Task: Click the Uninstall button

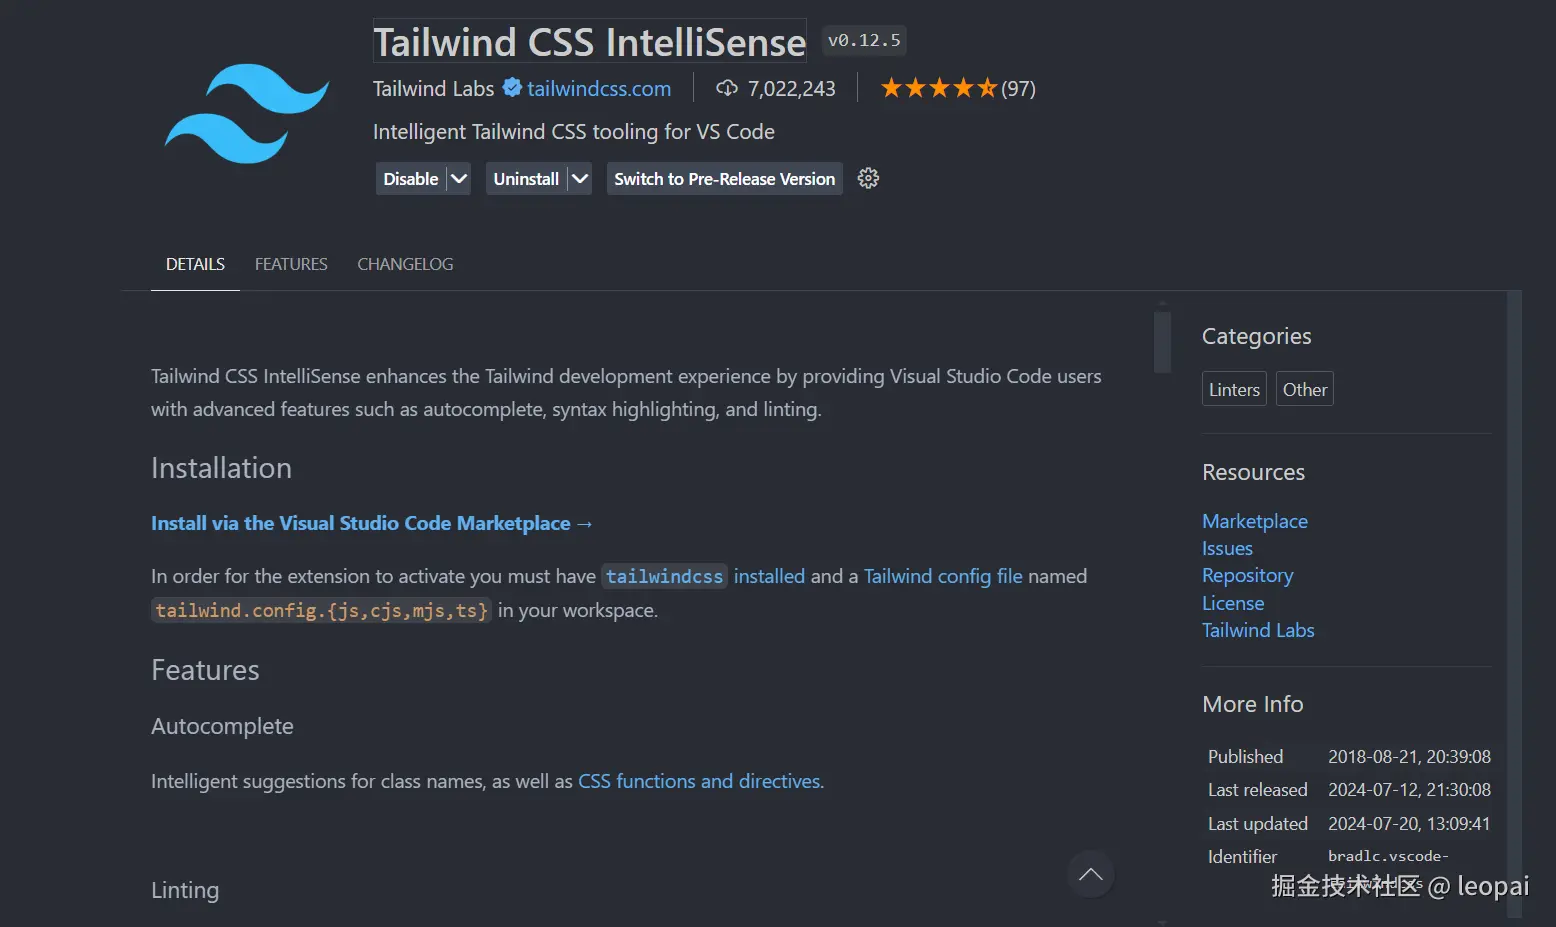Action: click(x=526, y=179)
